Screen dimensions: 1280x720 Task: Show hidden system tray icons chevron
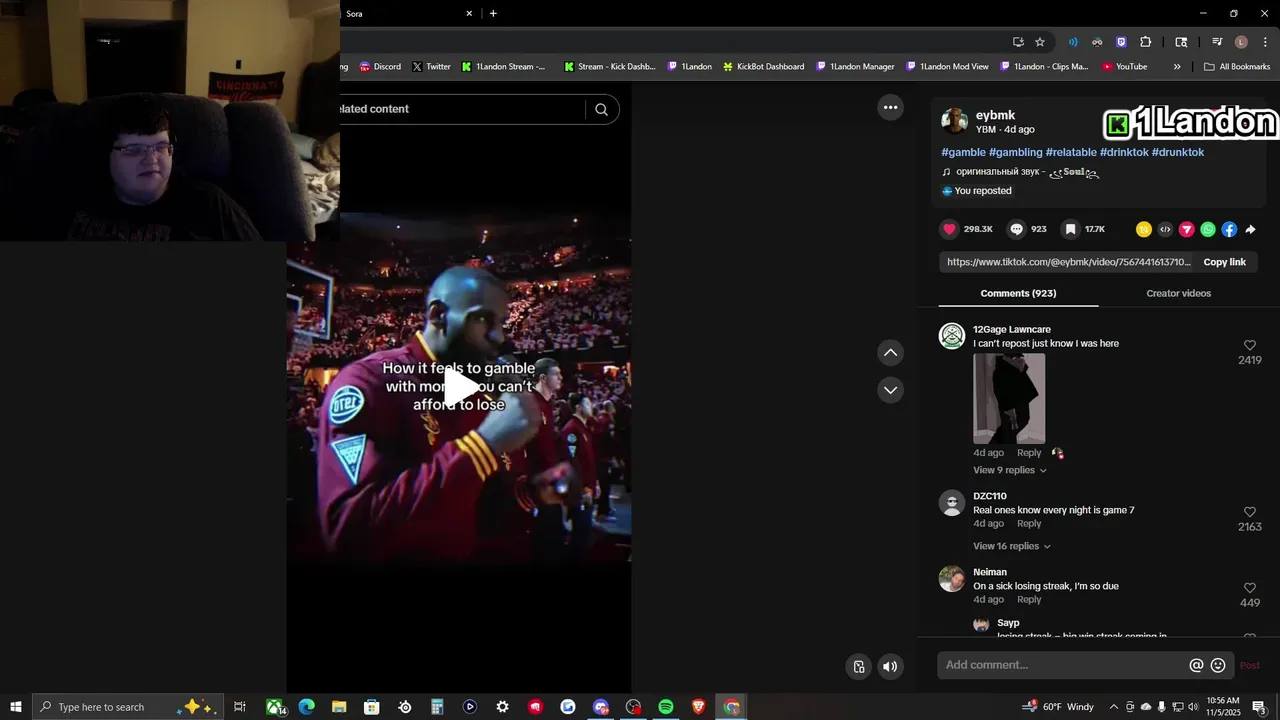tap(1114, 707)
